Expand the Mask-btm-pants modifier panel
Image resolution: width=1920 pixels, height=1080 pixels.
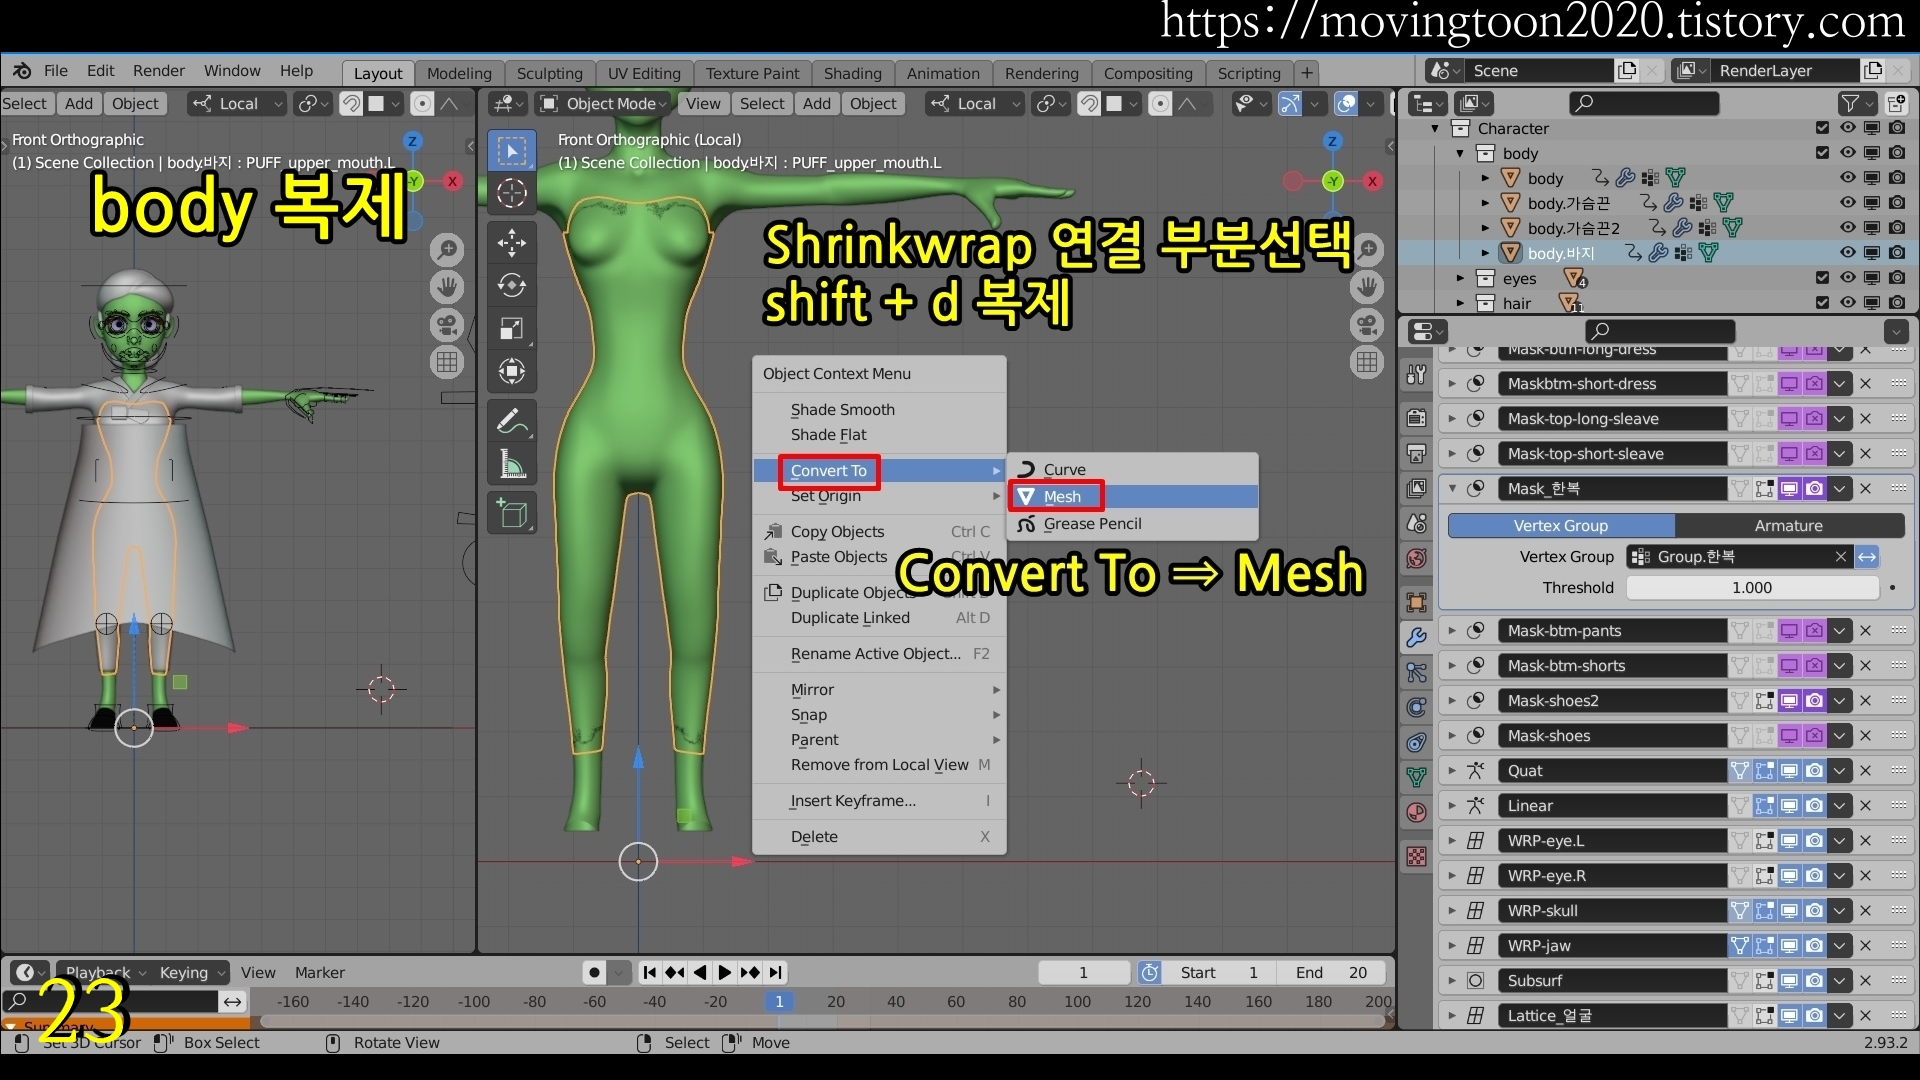tap(1452, 631)
